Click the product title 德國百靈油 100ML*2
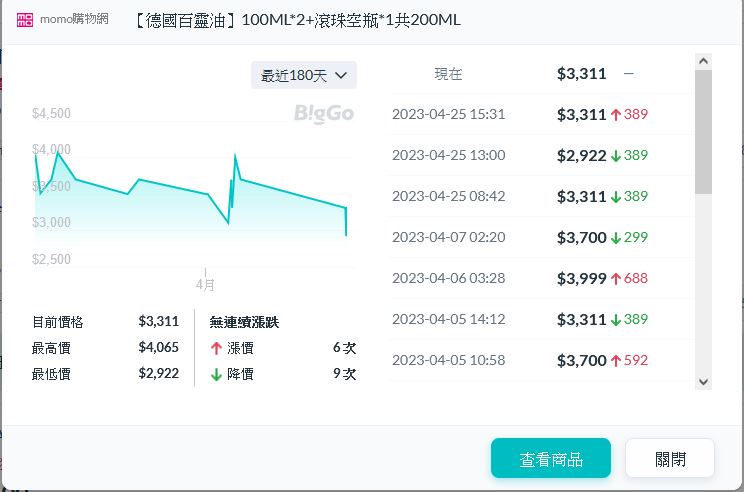Viewport: 744px width, 492px height. coord(296,21)
